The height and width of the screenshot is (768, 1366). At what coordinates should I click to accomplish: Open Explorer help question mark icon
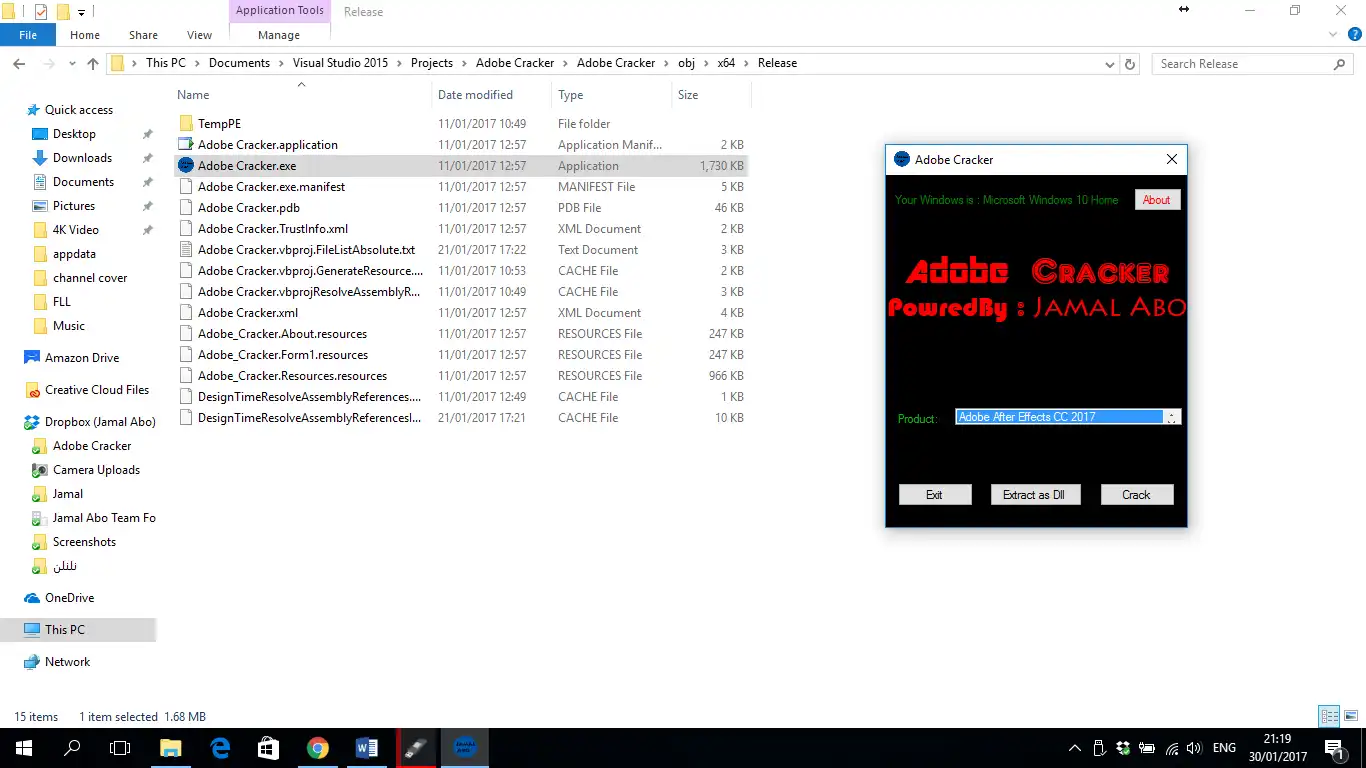pos(1353,34)
